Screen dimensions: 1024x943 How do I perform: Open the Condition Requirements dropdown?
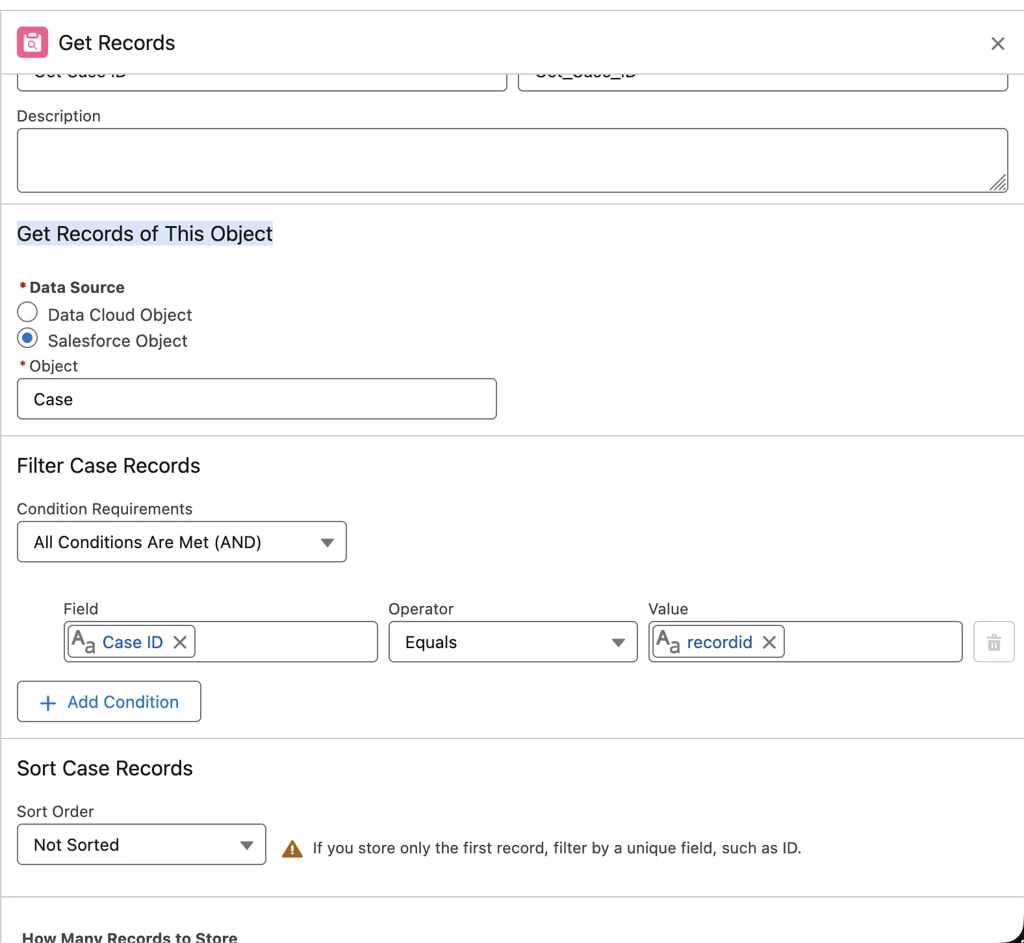pyautogui.click(x=182, y=542)
